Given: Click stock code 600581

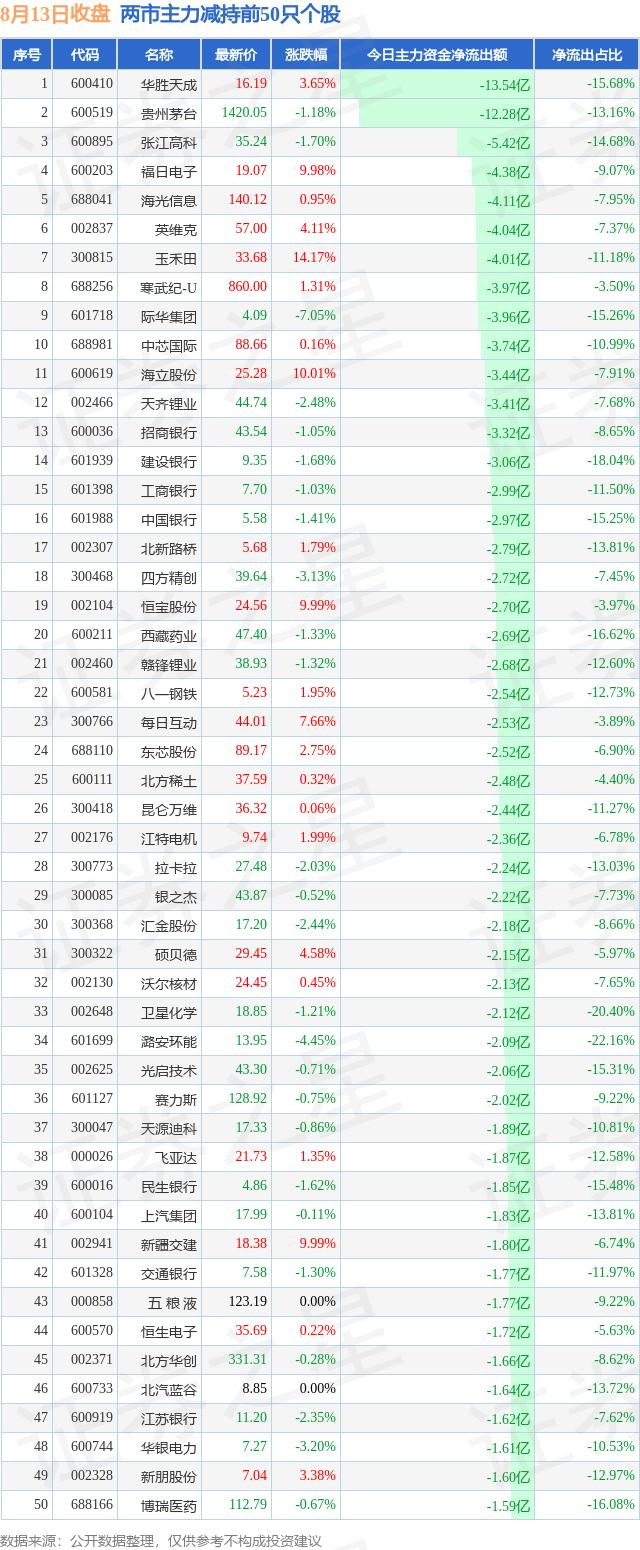Looking at the screenshot, I should [92, 693].
